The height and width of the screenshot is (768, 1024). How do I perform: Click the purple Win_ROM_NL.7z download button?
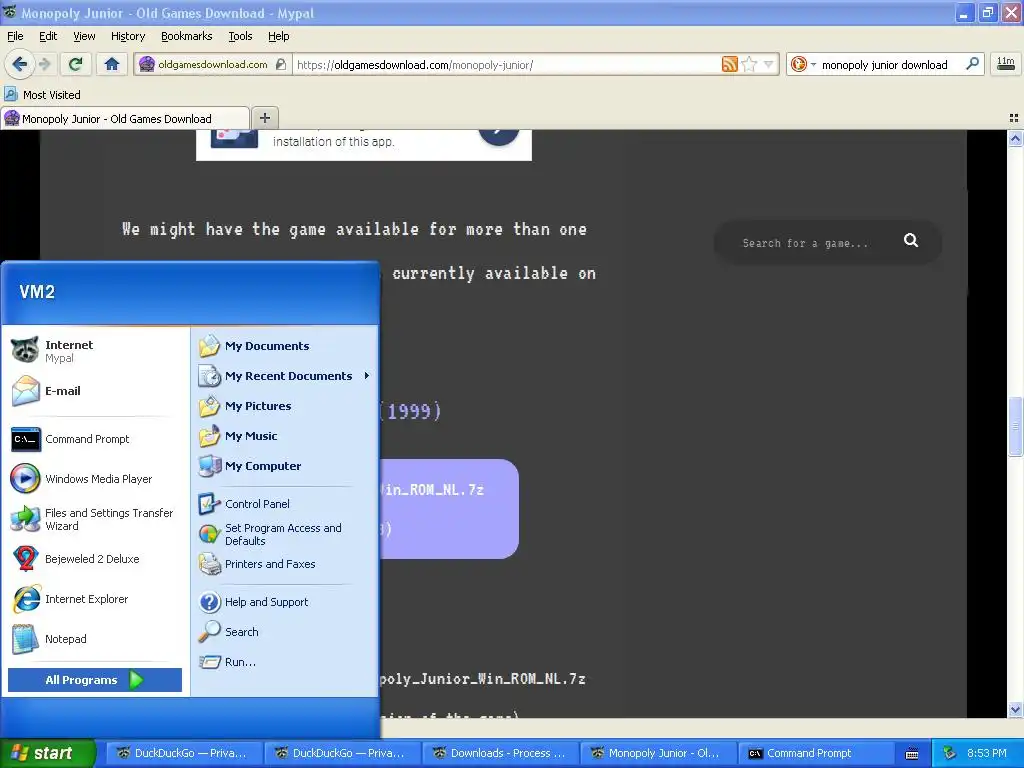449,509
